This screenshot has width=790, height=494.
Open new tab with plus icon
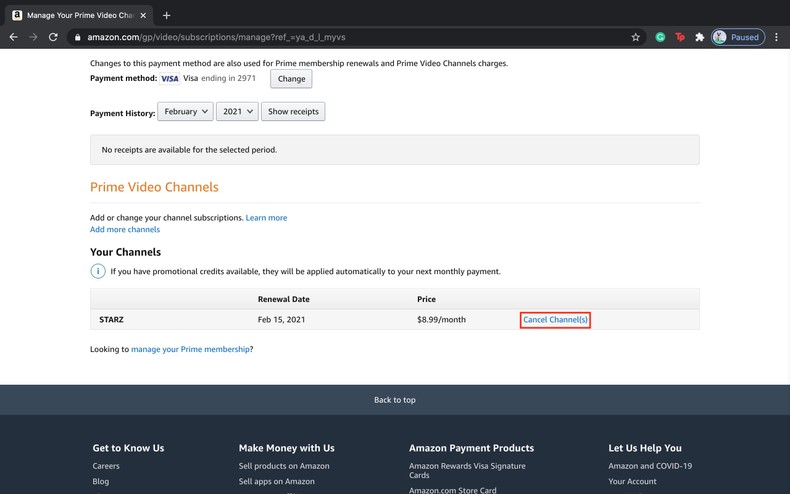[x=166, y=15]
